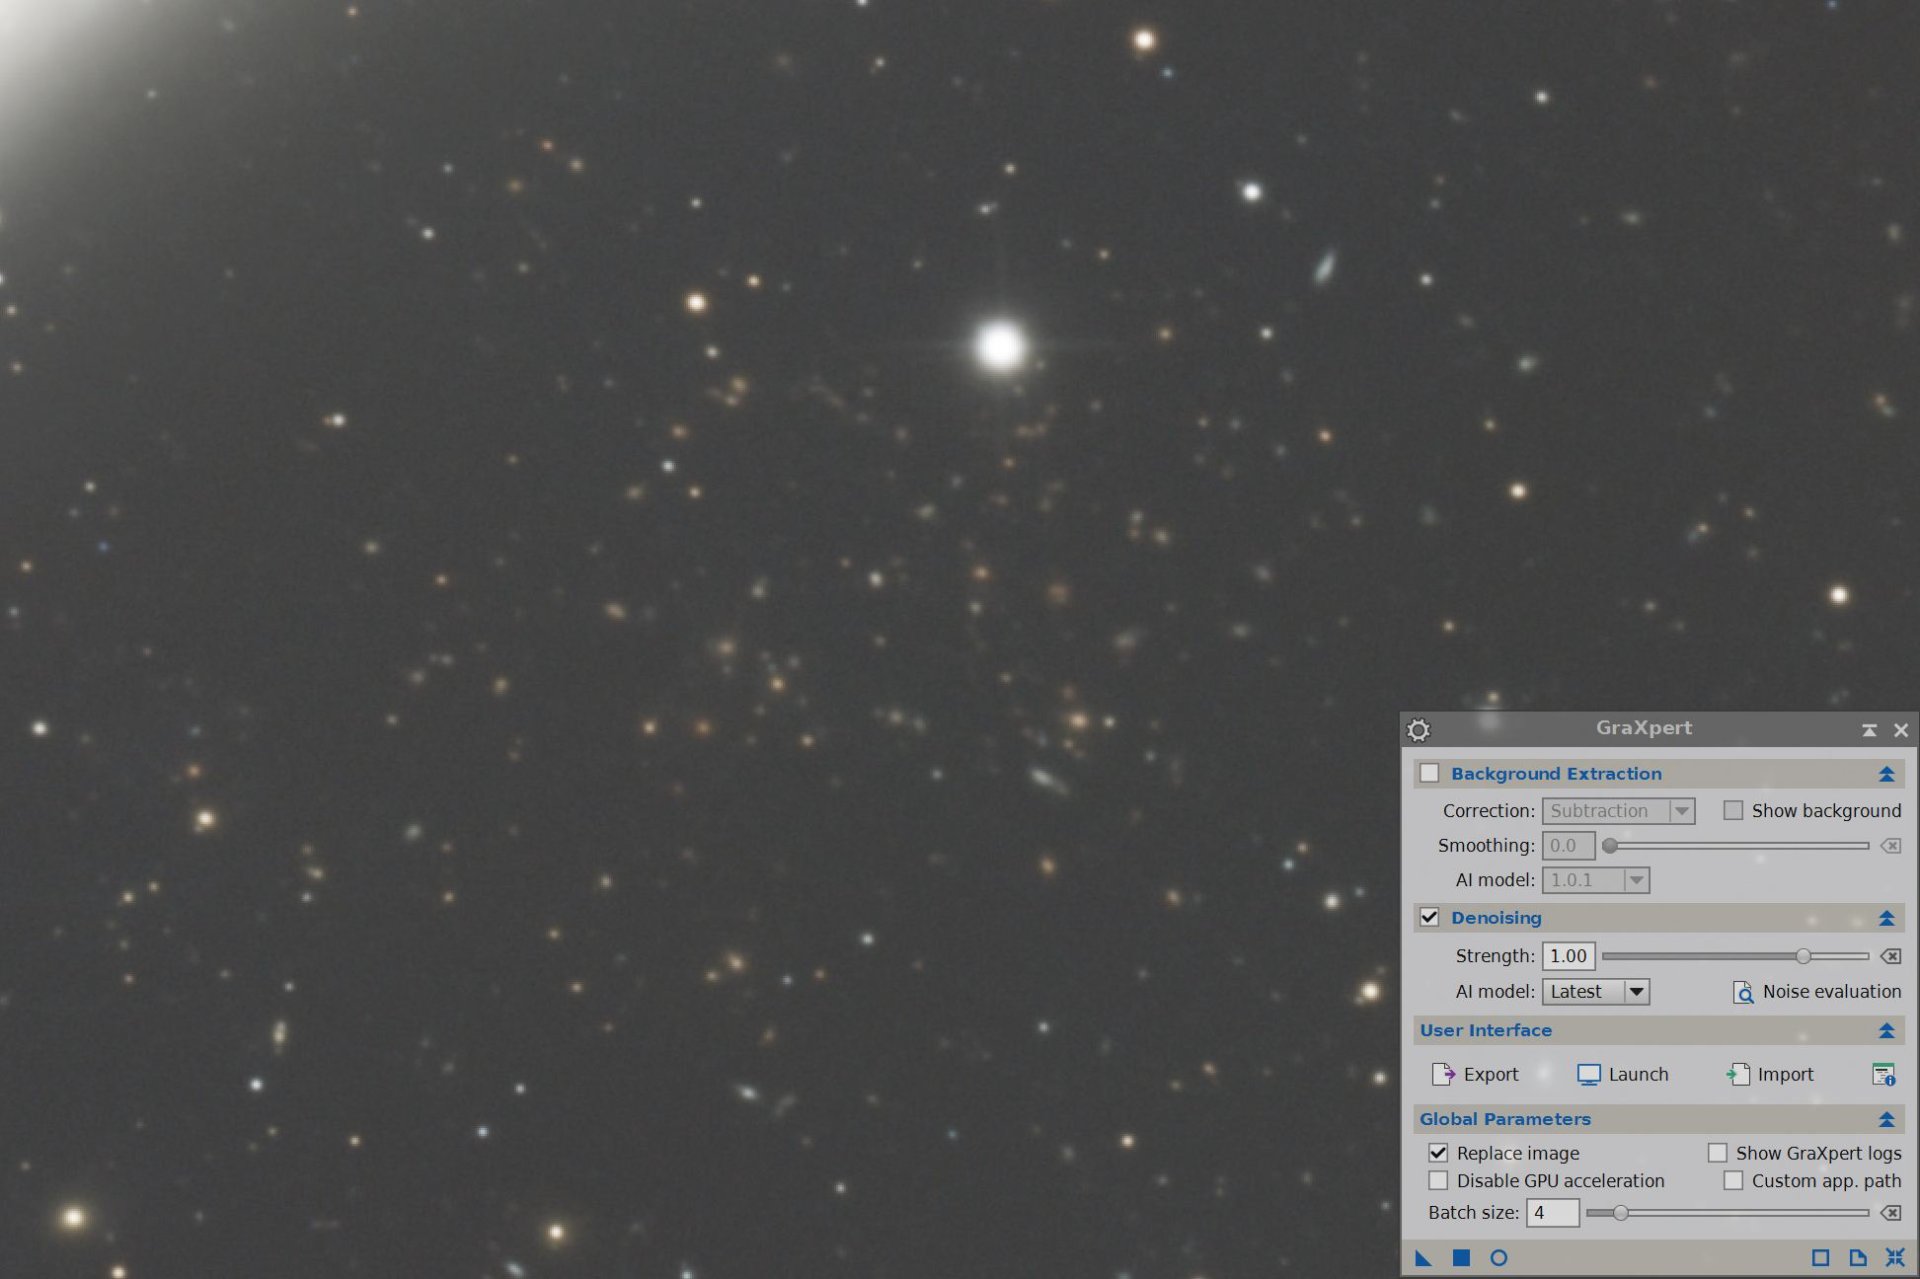Image resolution: width=1920 pixels, height=1279 pixels.
Task: Open the documentation browse icon
Action: point(1857,1257)
